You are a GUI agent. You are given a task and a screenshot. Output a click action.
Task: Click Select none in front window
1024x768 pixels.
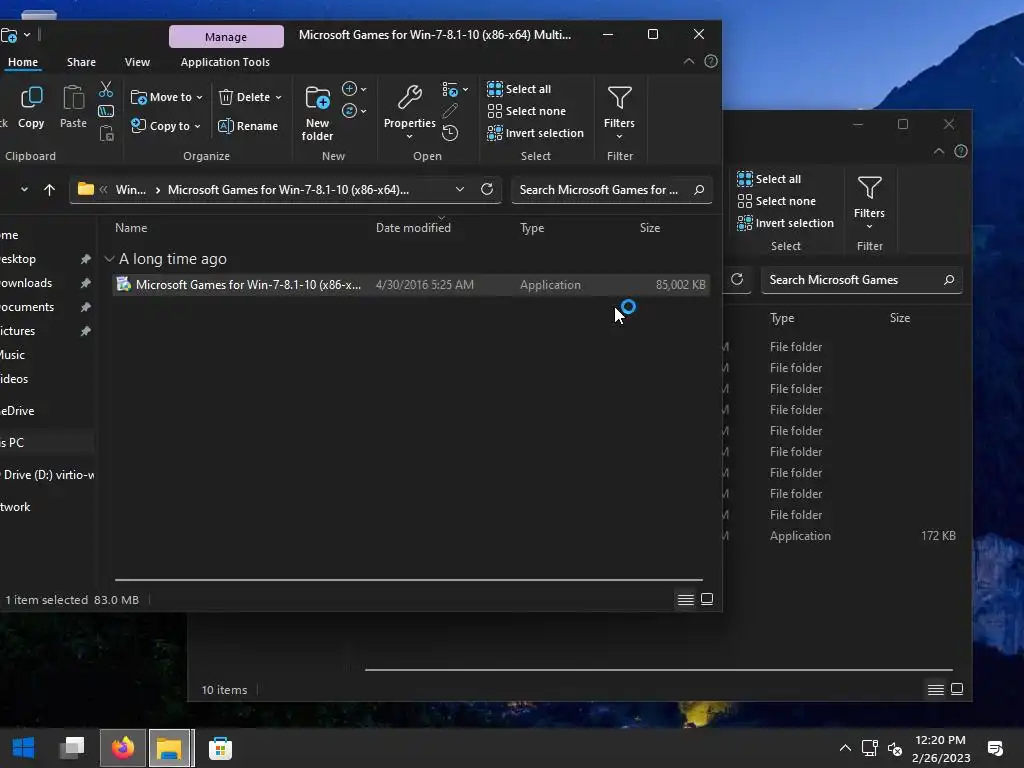pyautogui.click(x=526, y=111)
